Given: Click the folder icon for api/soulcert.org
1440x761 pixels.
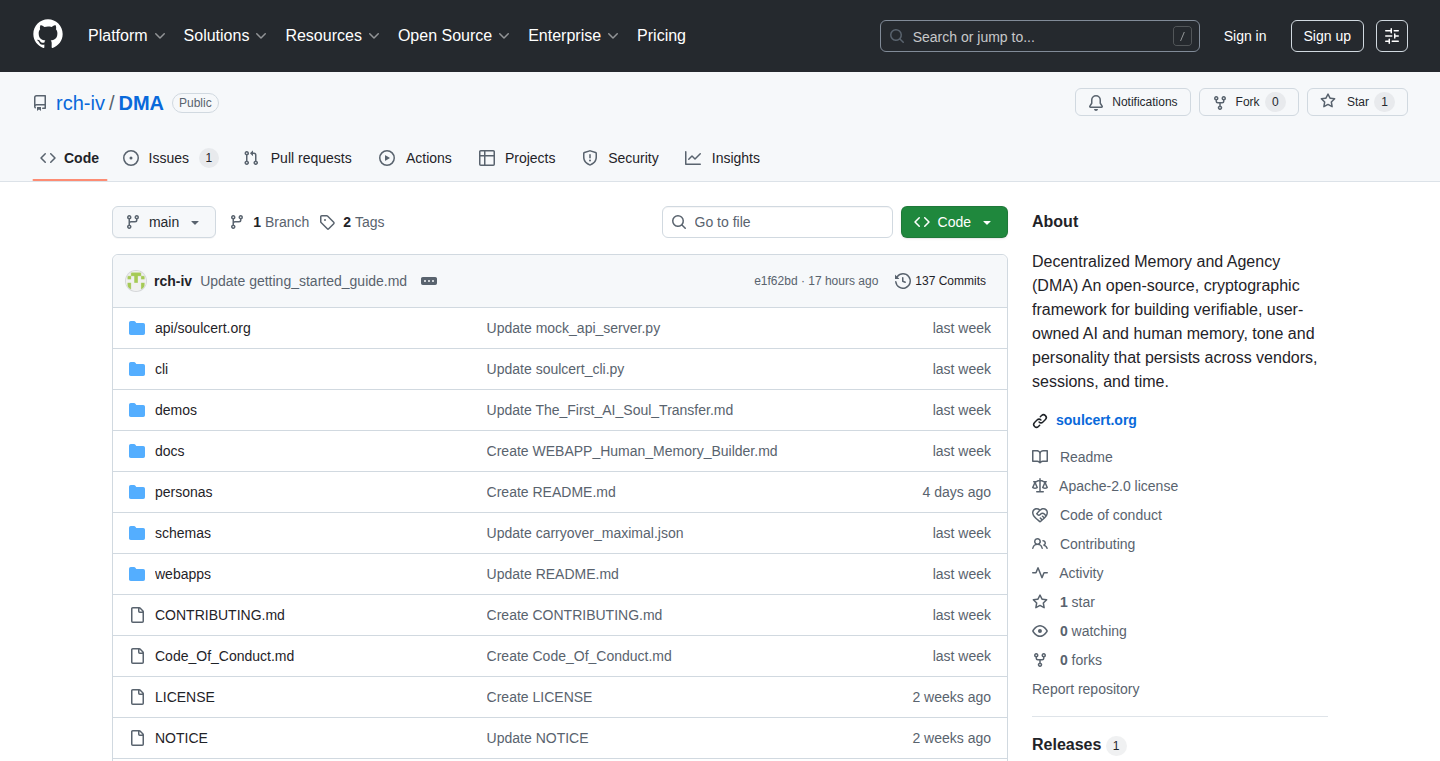Looking at the screenshot, I should [x=137, y=328].
